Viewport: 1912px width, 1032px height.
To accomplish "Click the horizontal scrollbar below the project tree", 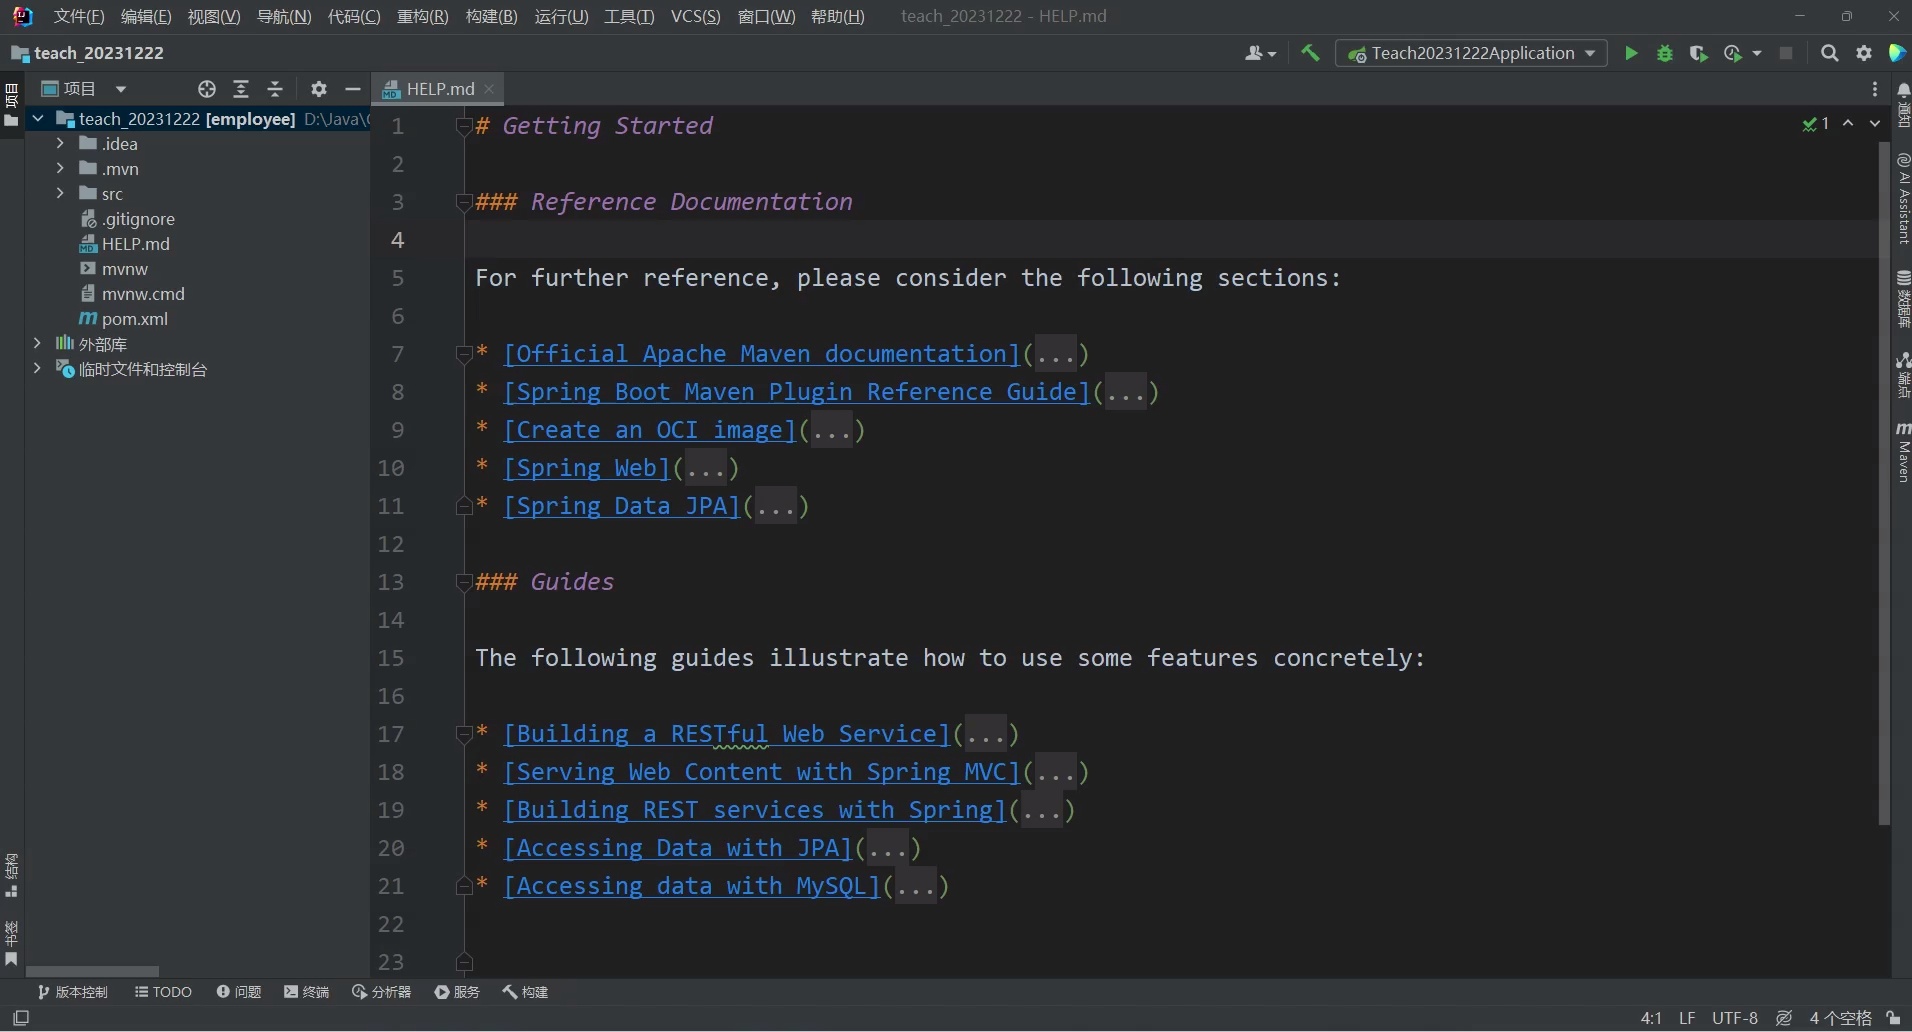I will 95,970.
